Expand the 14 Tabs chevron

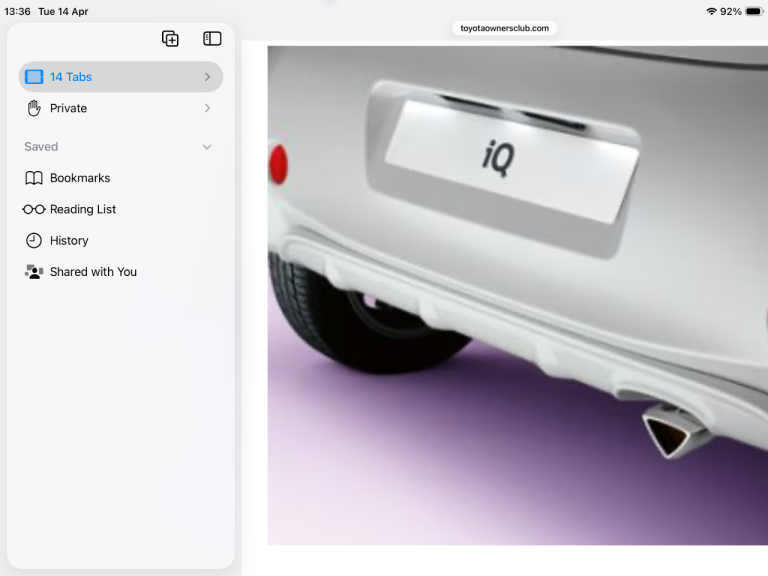pyautogui.click(x=207, y=77)
